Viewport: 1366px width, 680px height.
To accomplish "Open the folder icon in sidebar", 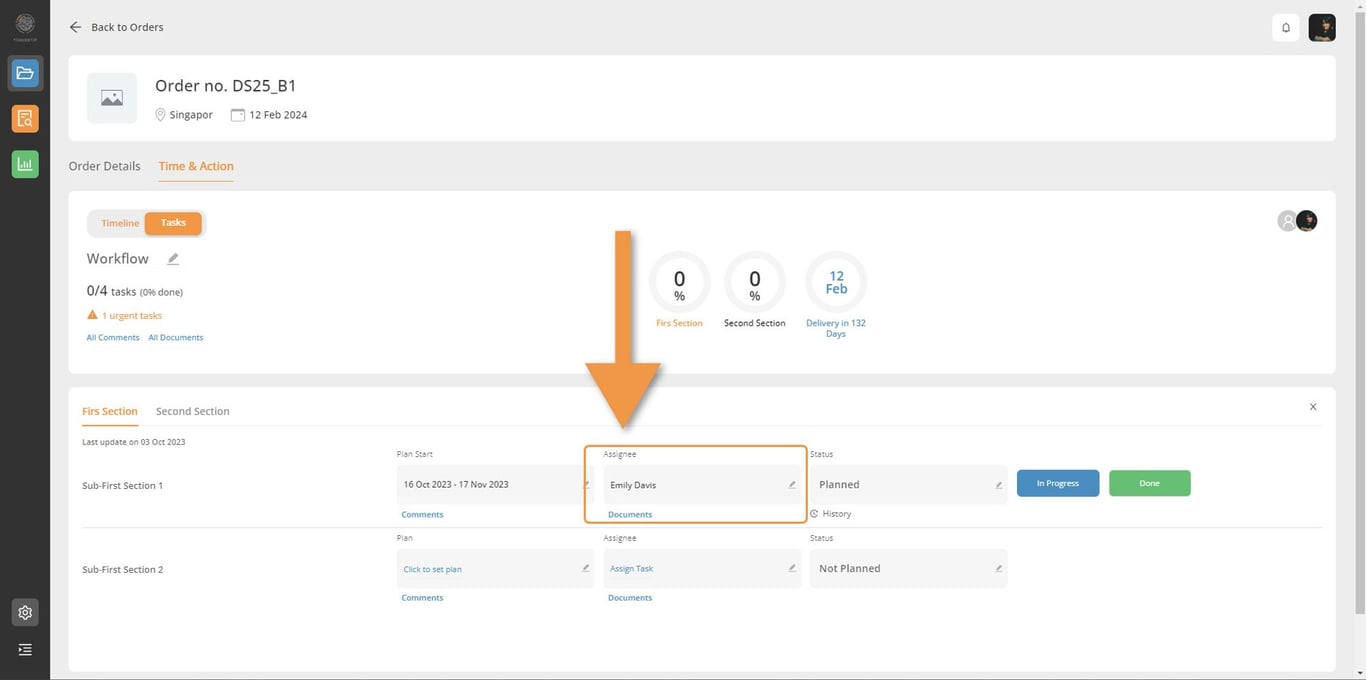I will (25, 73).
